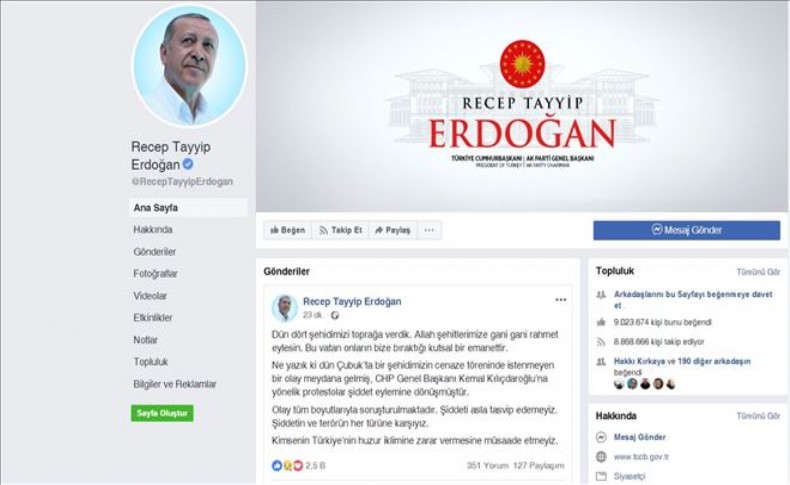Open the www.tccb.gov.tr link

[641, 457]
